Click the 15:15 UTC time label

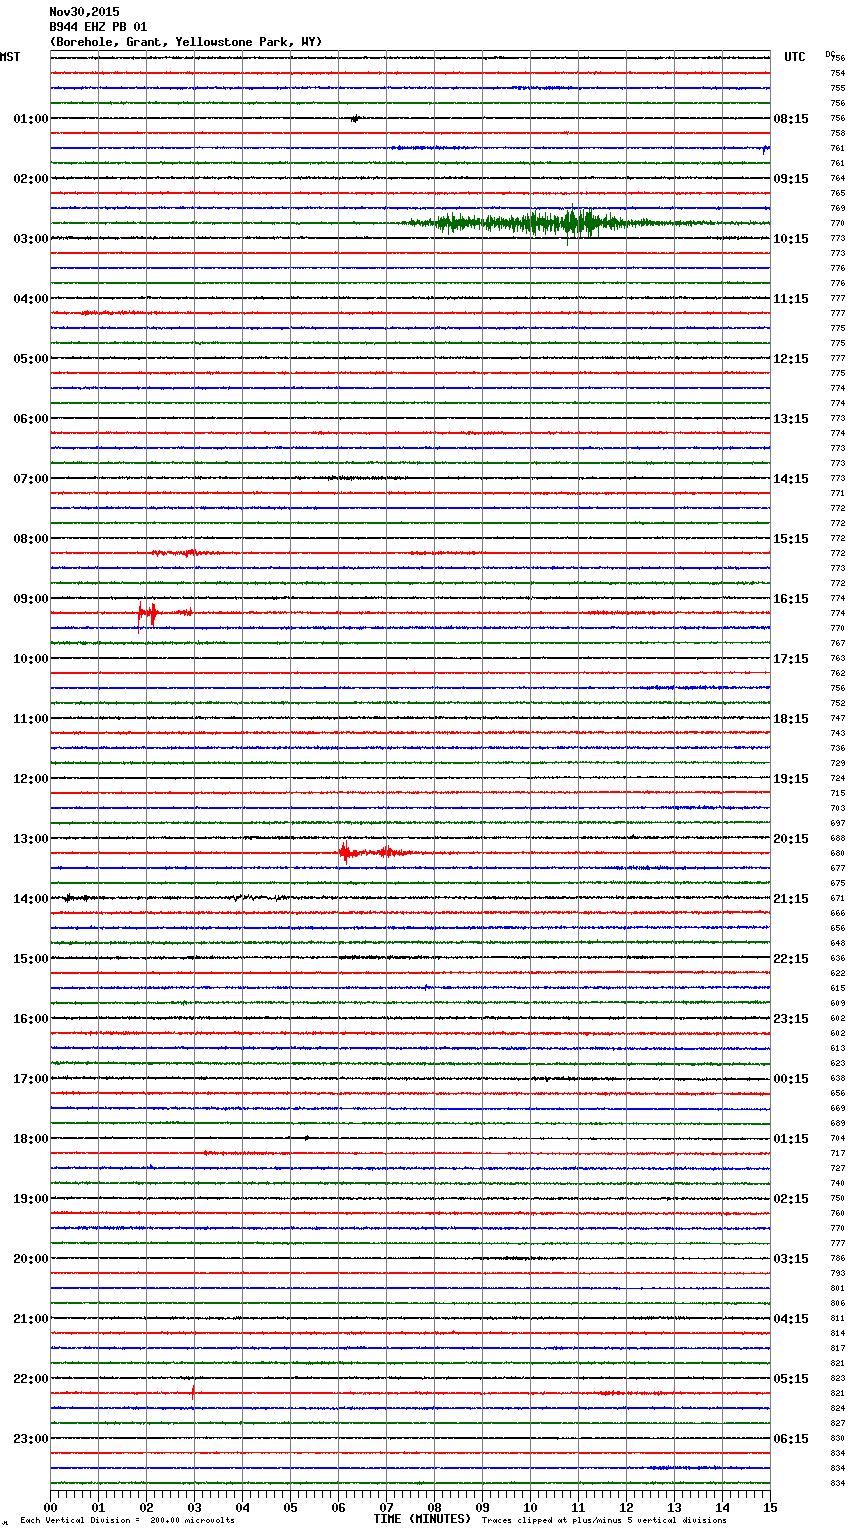(x=791, y=539)
